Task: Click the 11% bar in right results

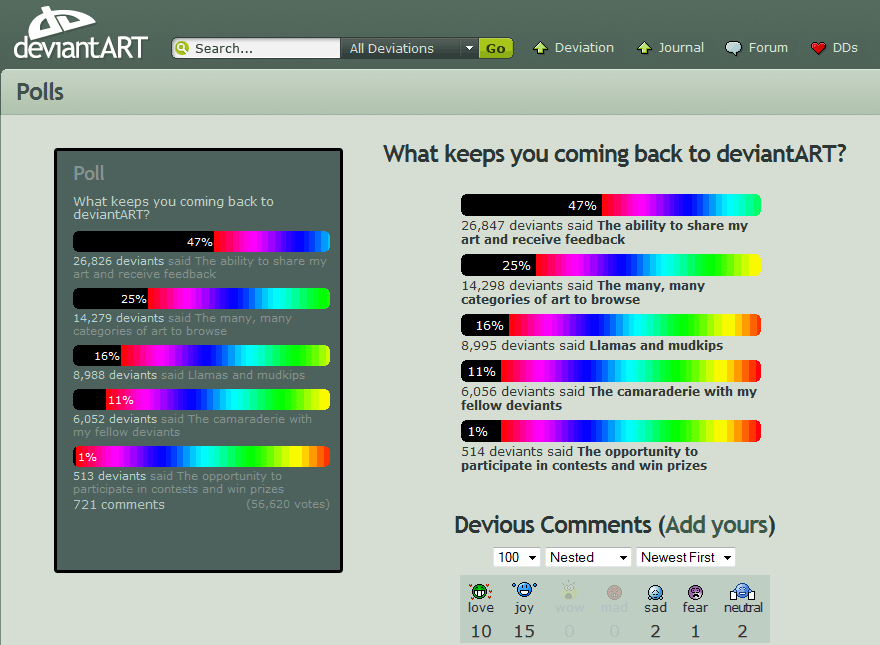Action: pyautogui.click(x=611, y=371)
